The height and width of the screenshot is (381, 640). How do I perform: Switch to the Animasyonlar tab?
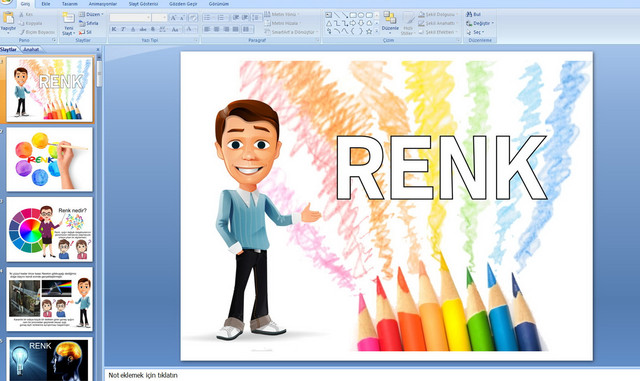[x=103, y=4]
